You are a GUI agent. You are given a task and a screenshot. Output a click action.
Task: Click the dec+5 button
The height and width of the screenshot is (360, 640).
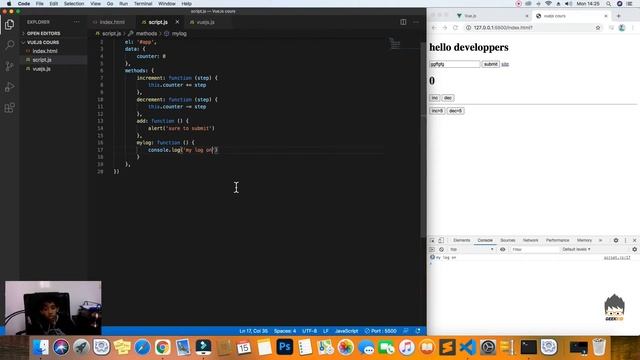(456, 111)
